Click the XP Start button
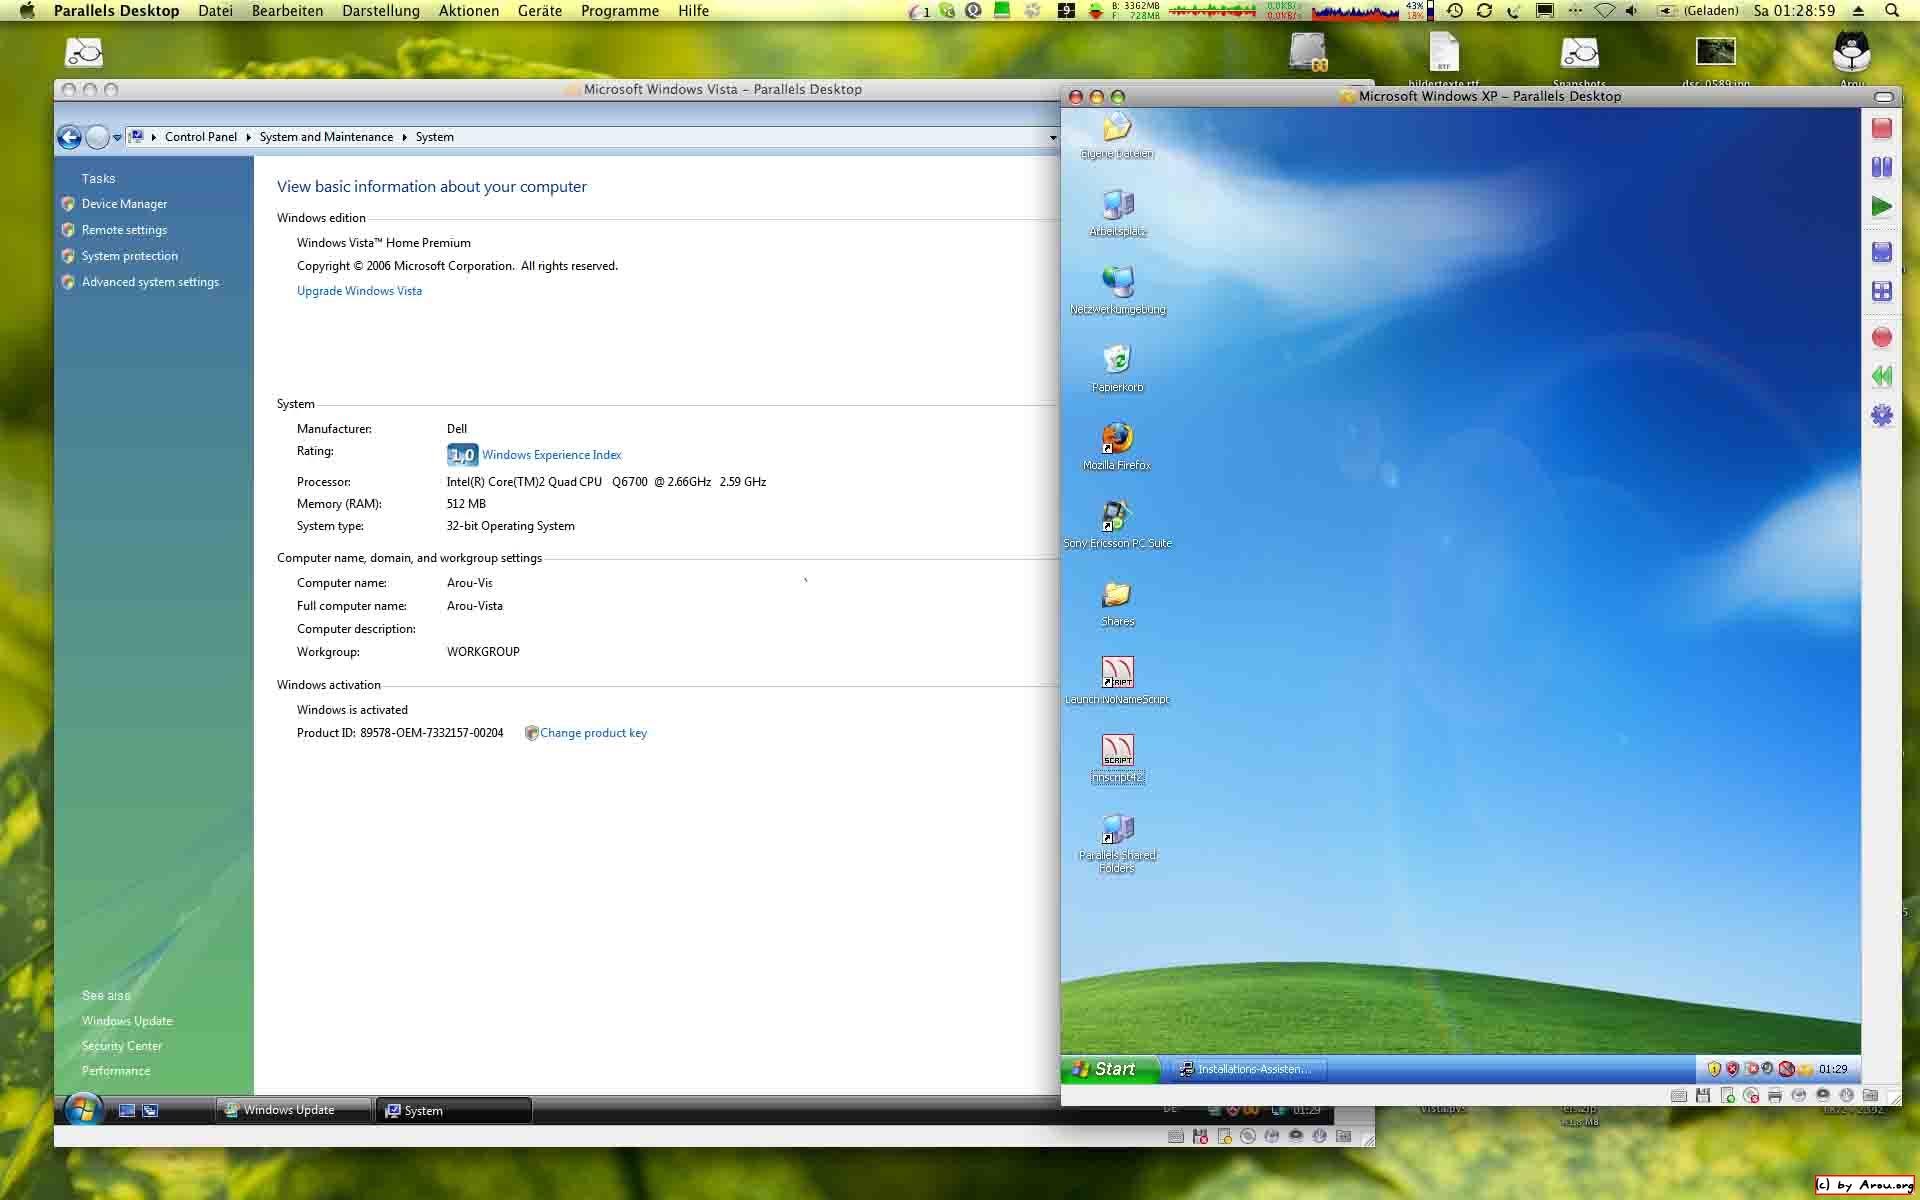This screenshot has width=1920, height=1200. (1106, 1069)
